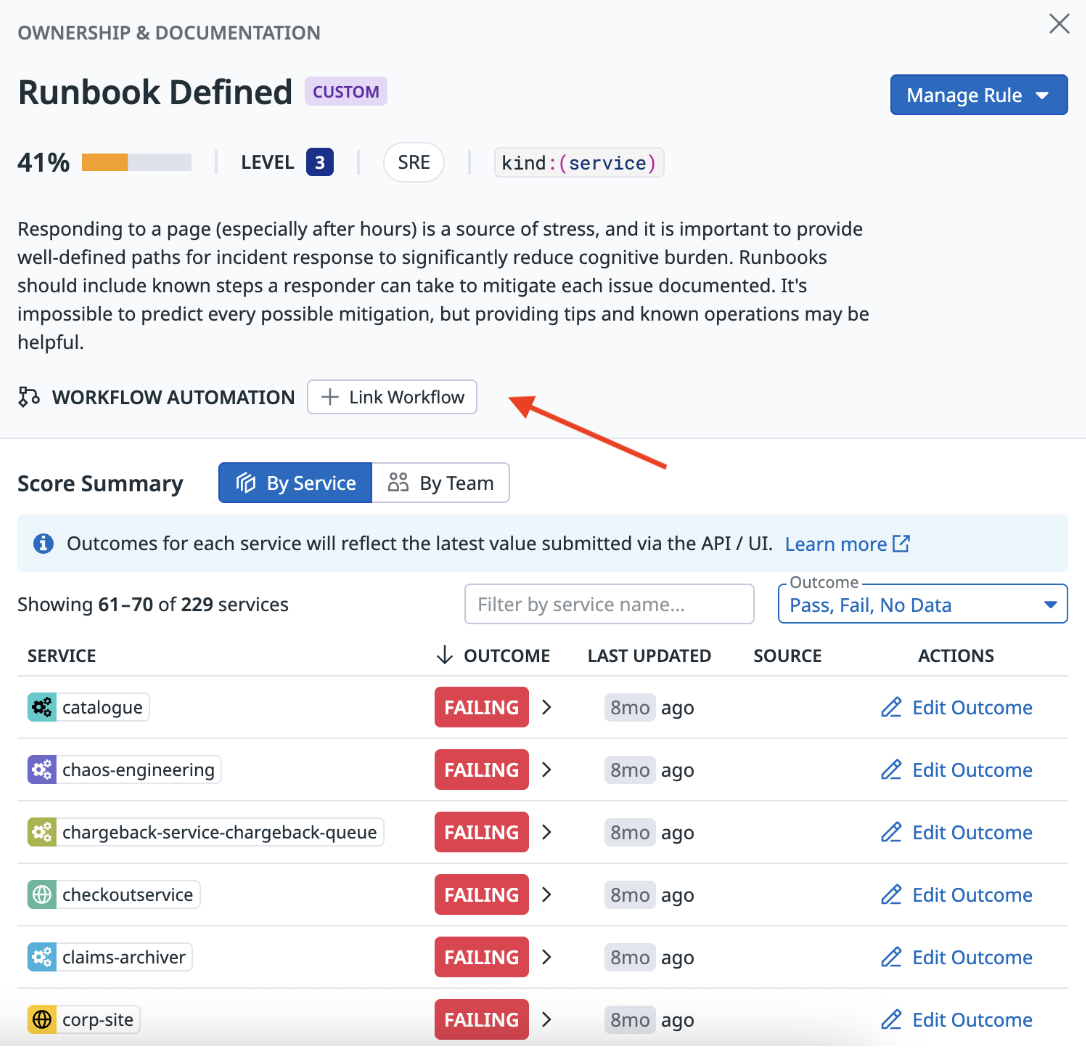Click the claims-archiver service icon
The width and height of the screenshot is (1086, 1050).
[41, 957]
